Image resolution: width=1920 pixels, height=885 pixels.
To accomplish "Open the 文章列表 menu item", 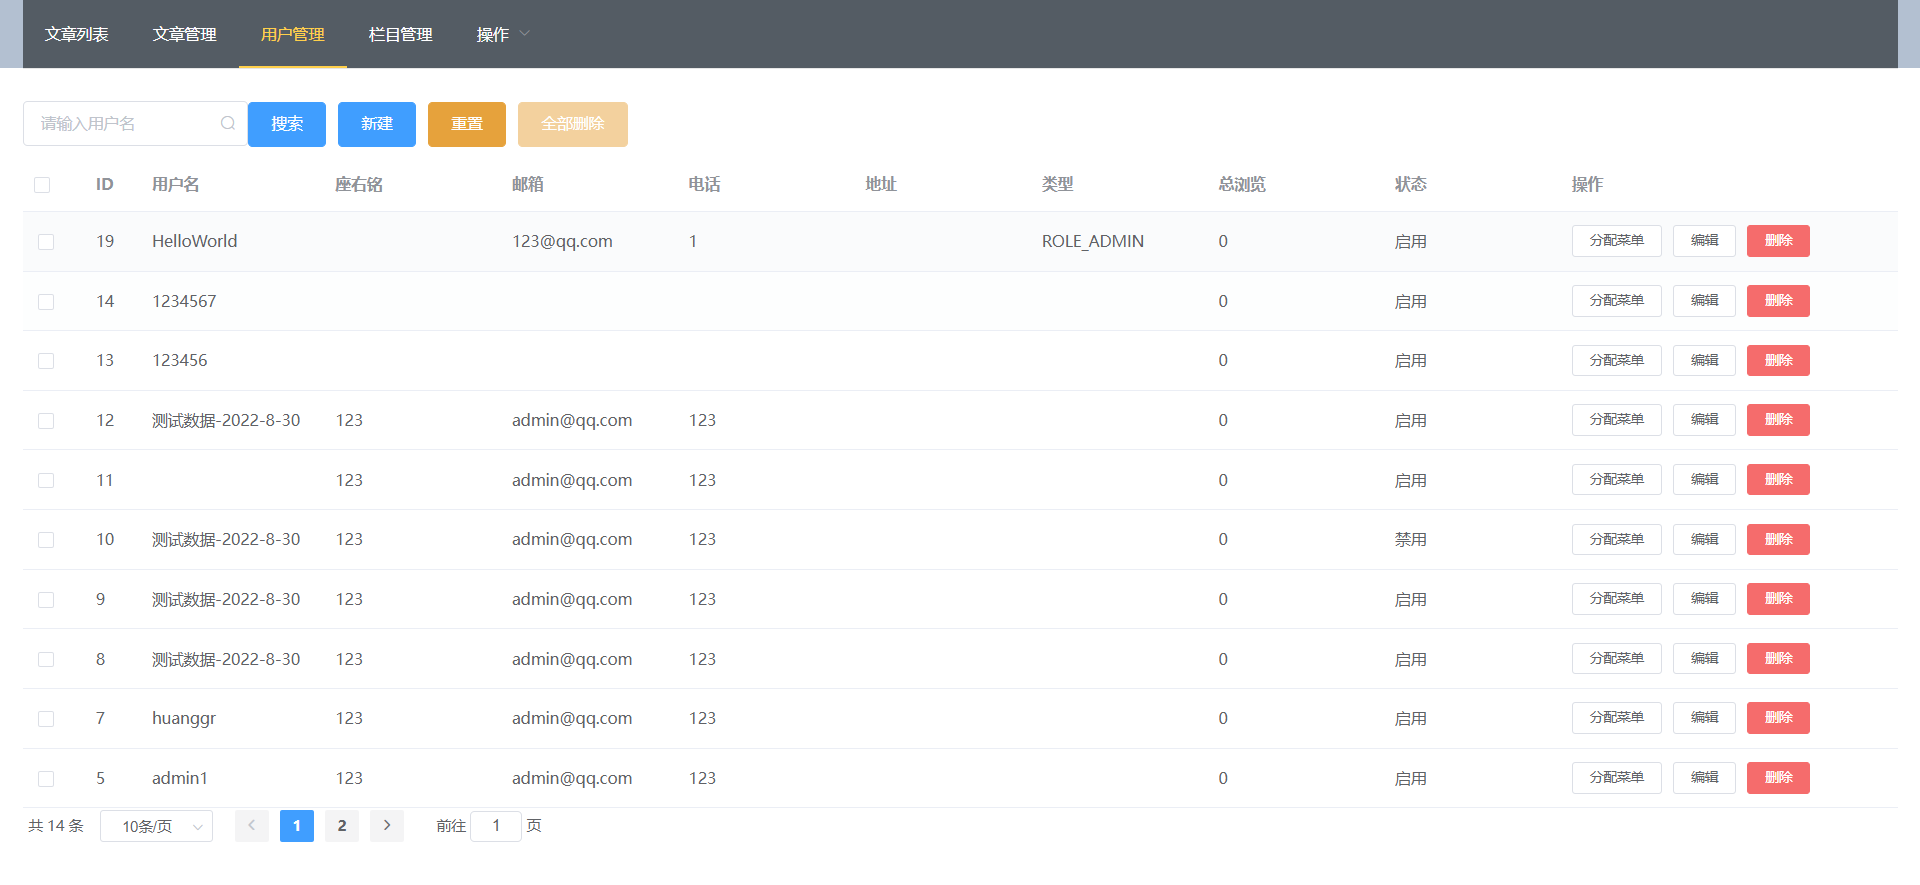I will pyautogui.click(x=77, y=34).
